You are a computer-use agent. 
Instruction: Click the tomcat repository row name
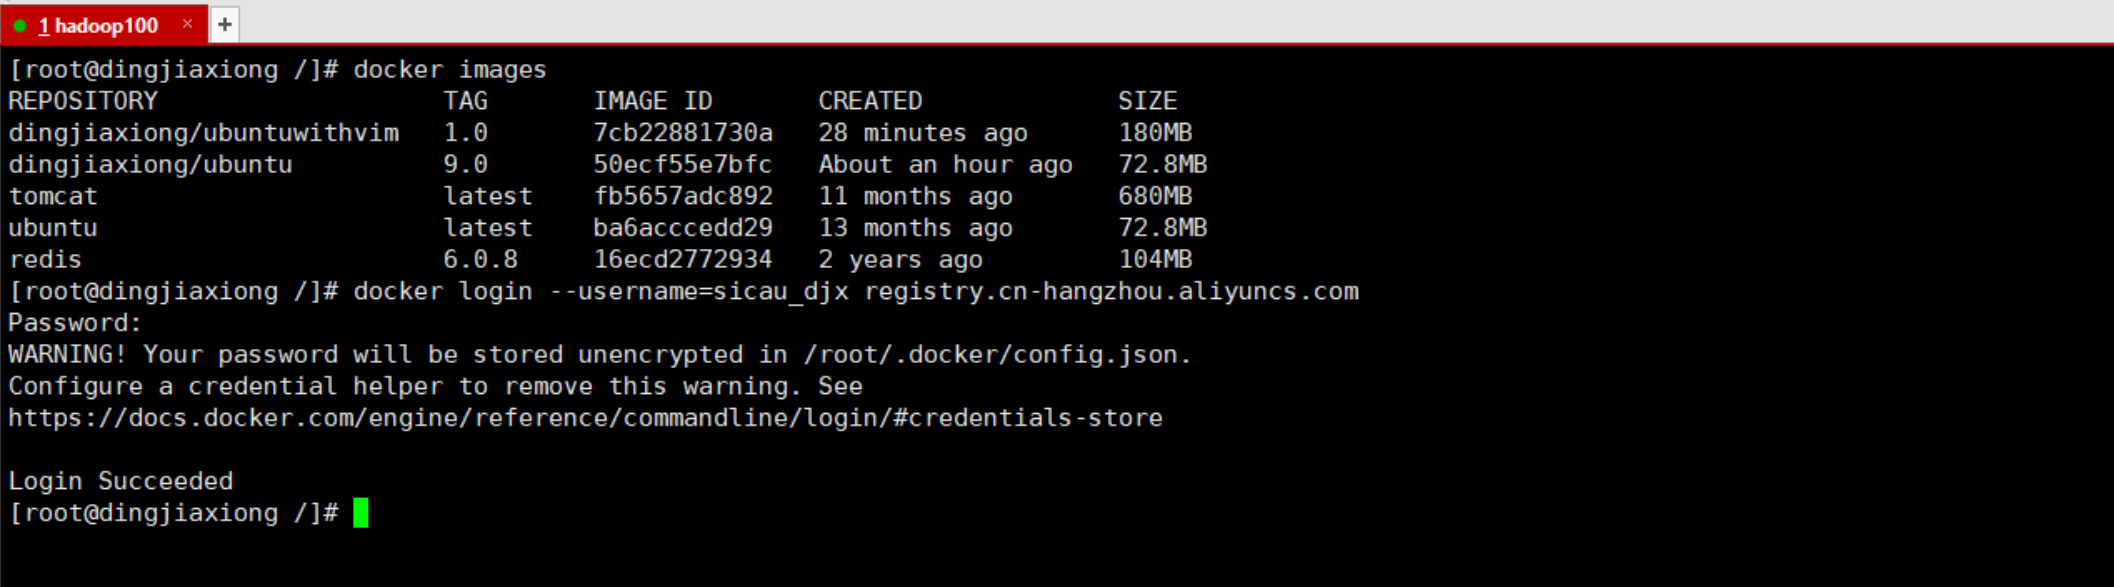(53, 196)
